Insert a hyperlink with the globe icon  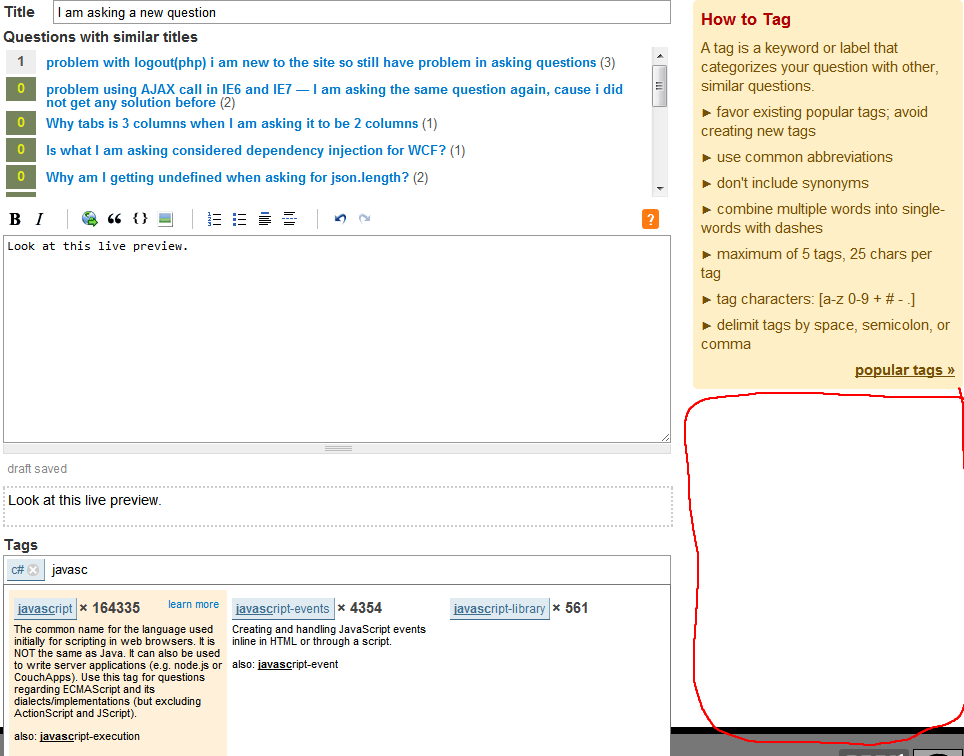[x=90, y=219]
